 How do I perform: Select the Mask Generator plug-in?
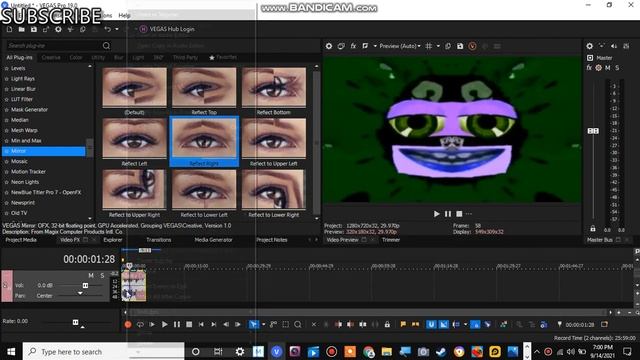click(x=29, y=109)
